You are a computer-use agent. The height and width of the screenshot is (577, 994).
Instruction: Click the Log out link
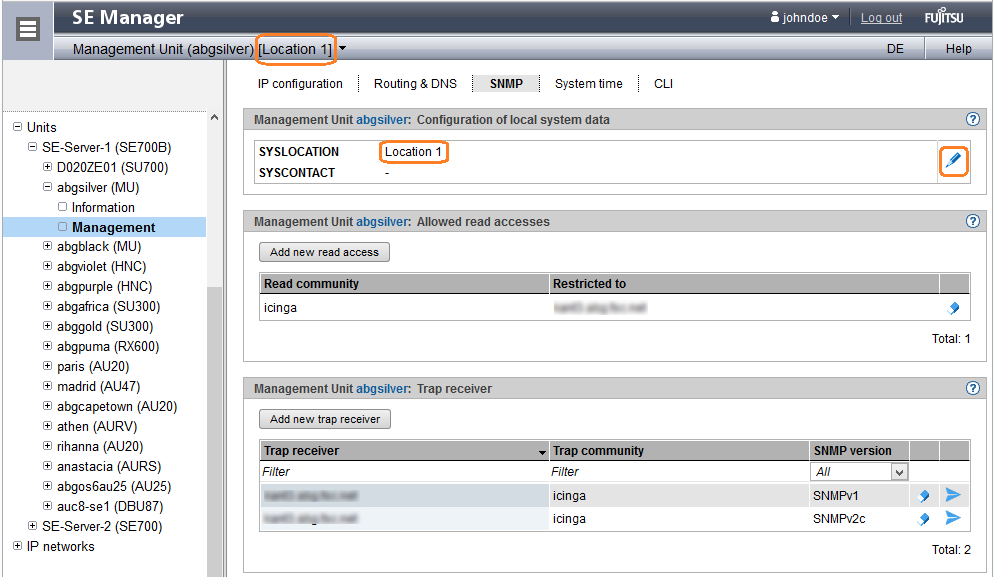coord(881,18)
